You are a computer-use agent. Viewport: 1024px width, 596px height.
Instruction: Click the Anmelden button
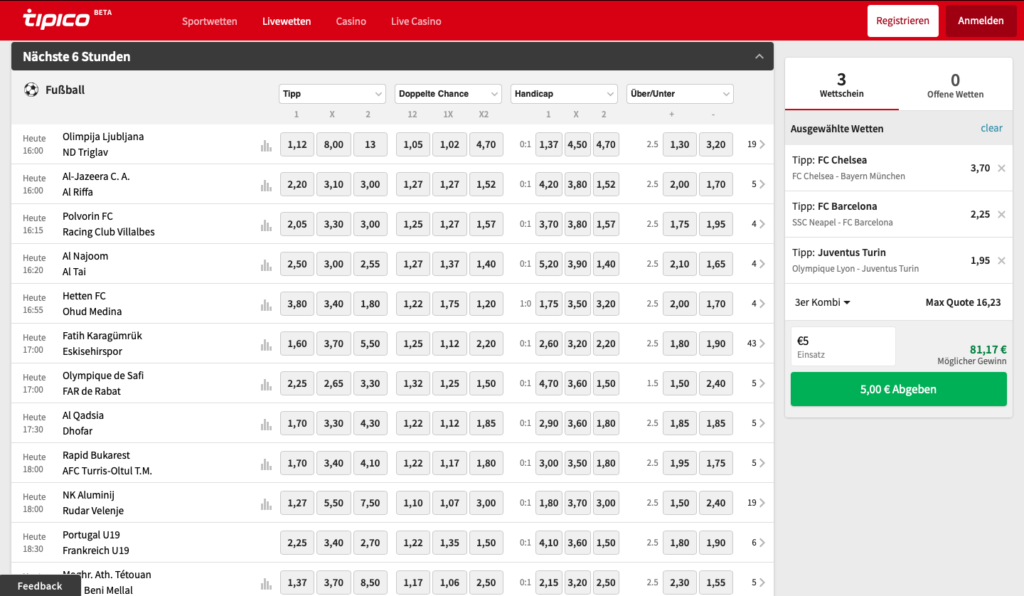coord(980,21)
